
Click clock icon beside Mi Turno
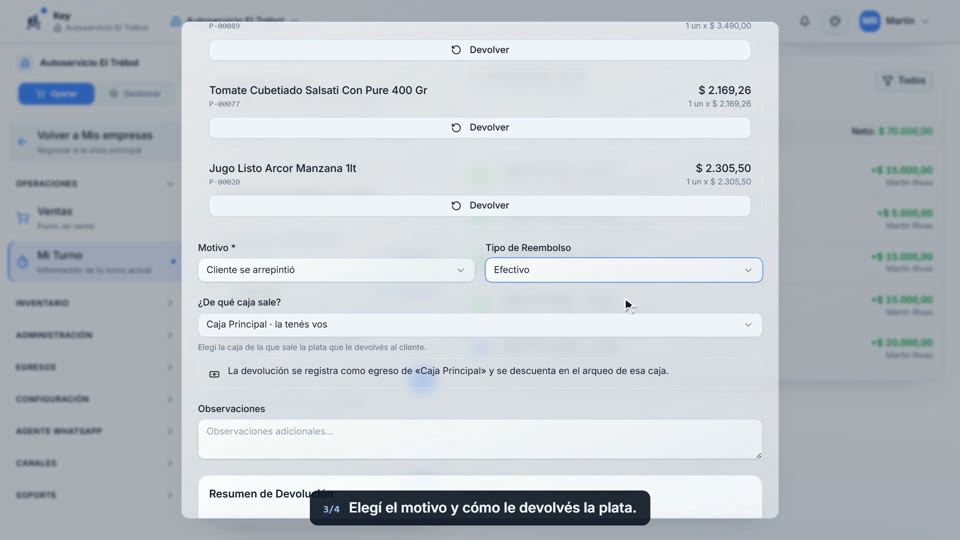(23, 262)
